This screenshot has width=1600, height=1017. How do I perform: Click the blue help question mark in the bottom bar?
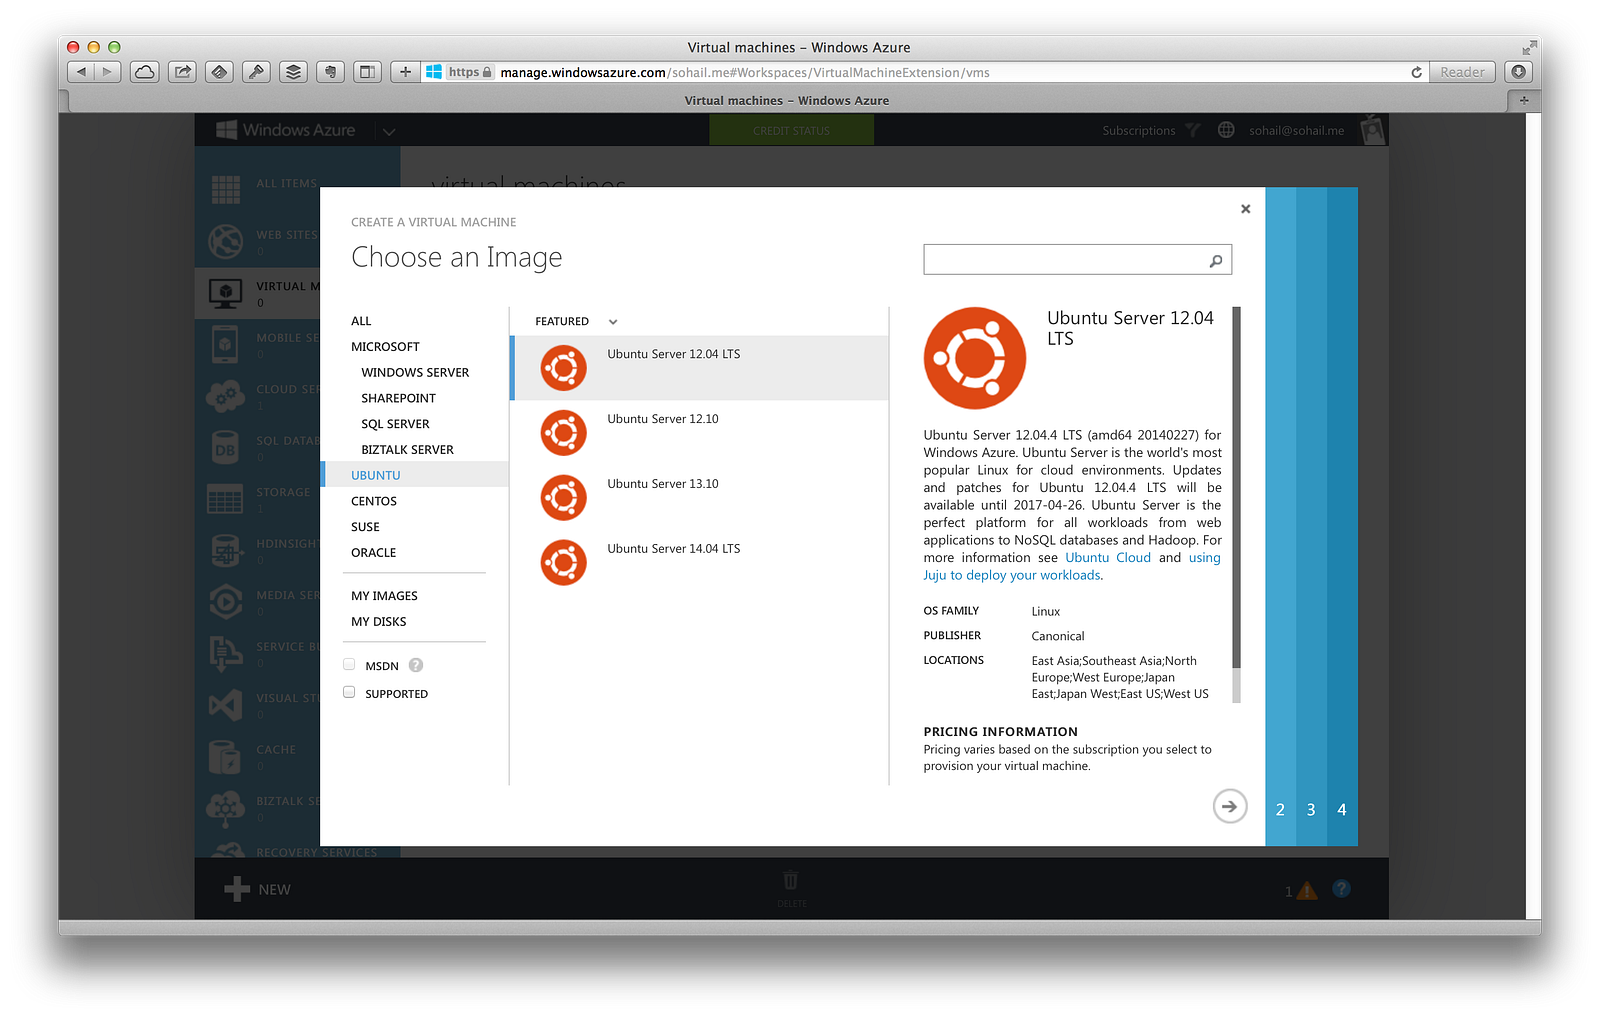1341,888
